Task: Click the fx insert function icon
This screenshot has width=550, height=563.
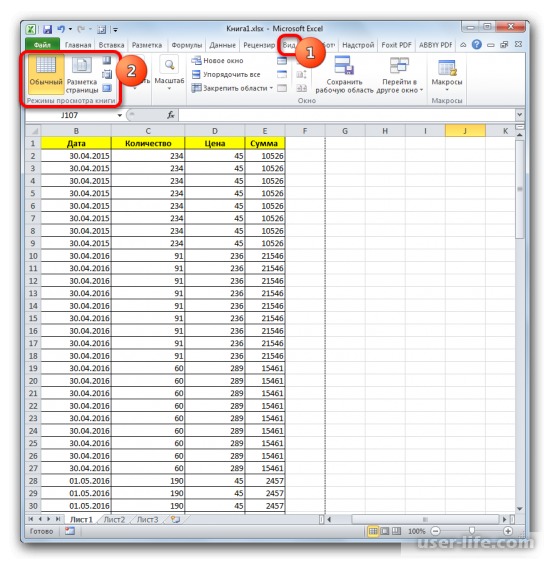Action: 171,115
